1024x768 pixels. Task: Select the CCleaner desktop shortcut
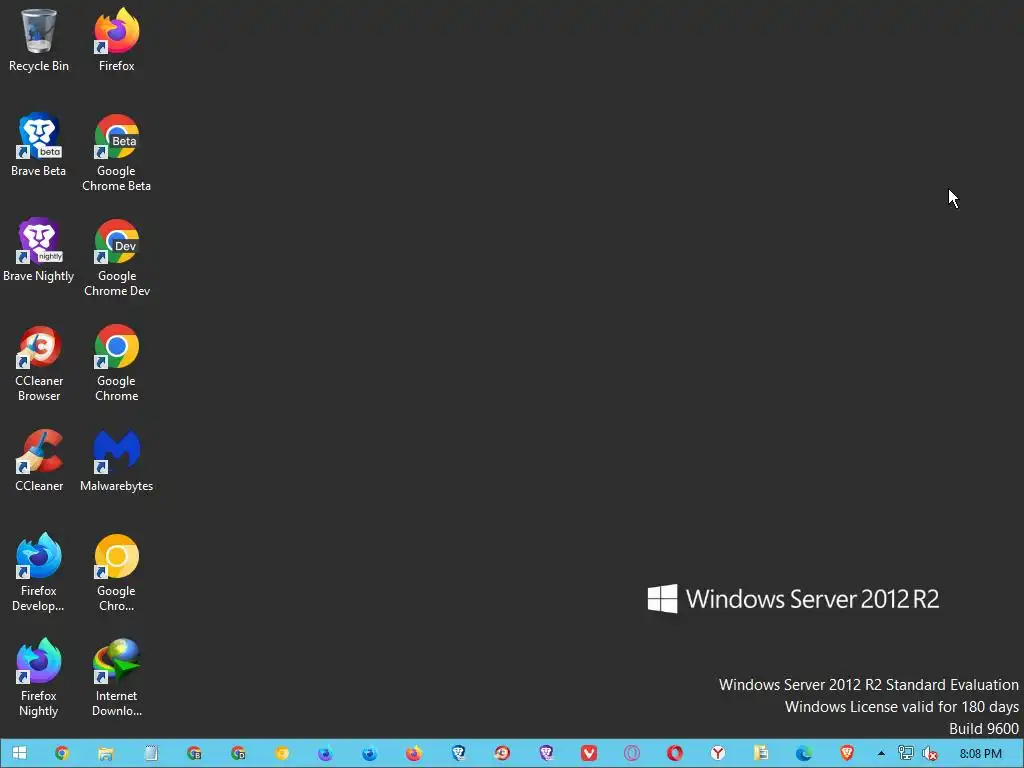39,460
